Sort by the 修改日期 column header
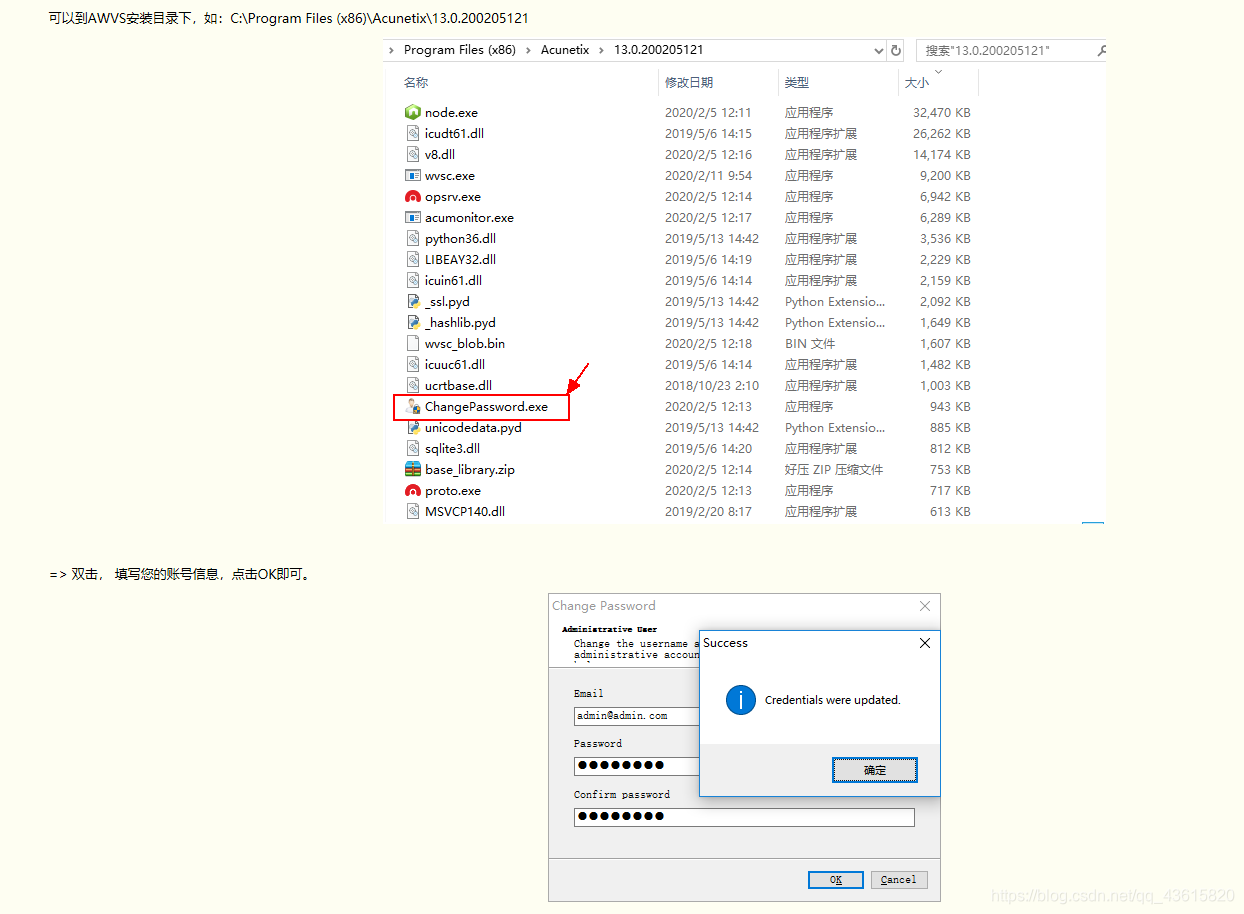Screen dimensions: 1244x914 point(689,83)
